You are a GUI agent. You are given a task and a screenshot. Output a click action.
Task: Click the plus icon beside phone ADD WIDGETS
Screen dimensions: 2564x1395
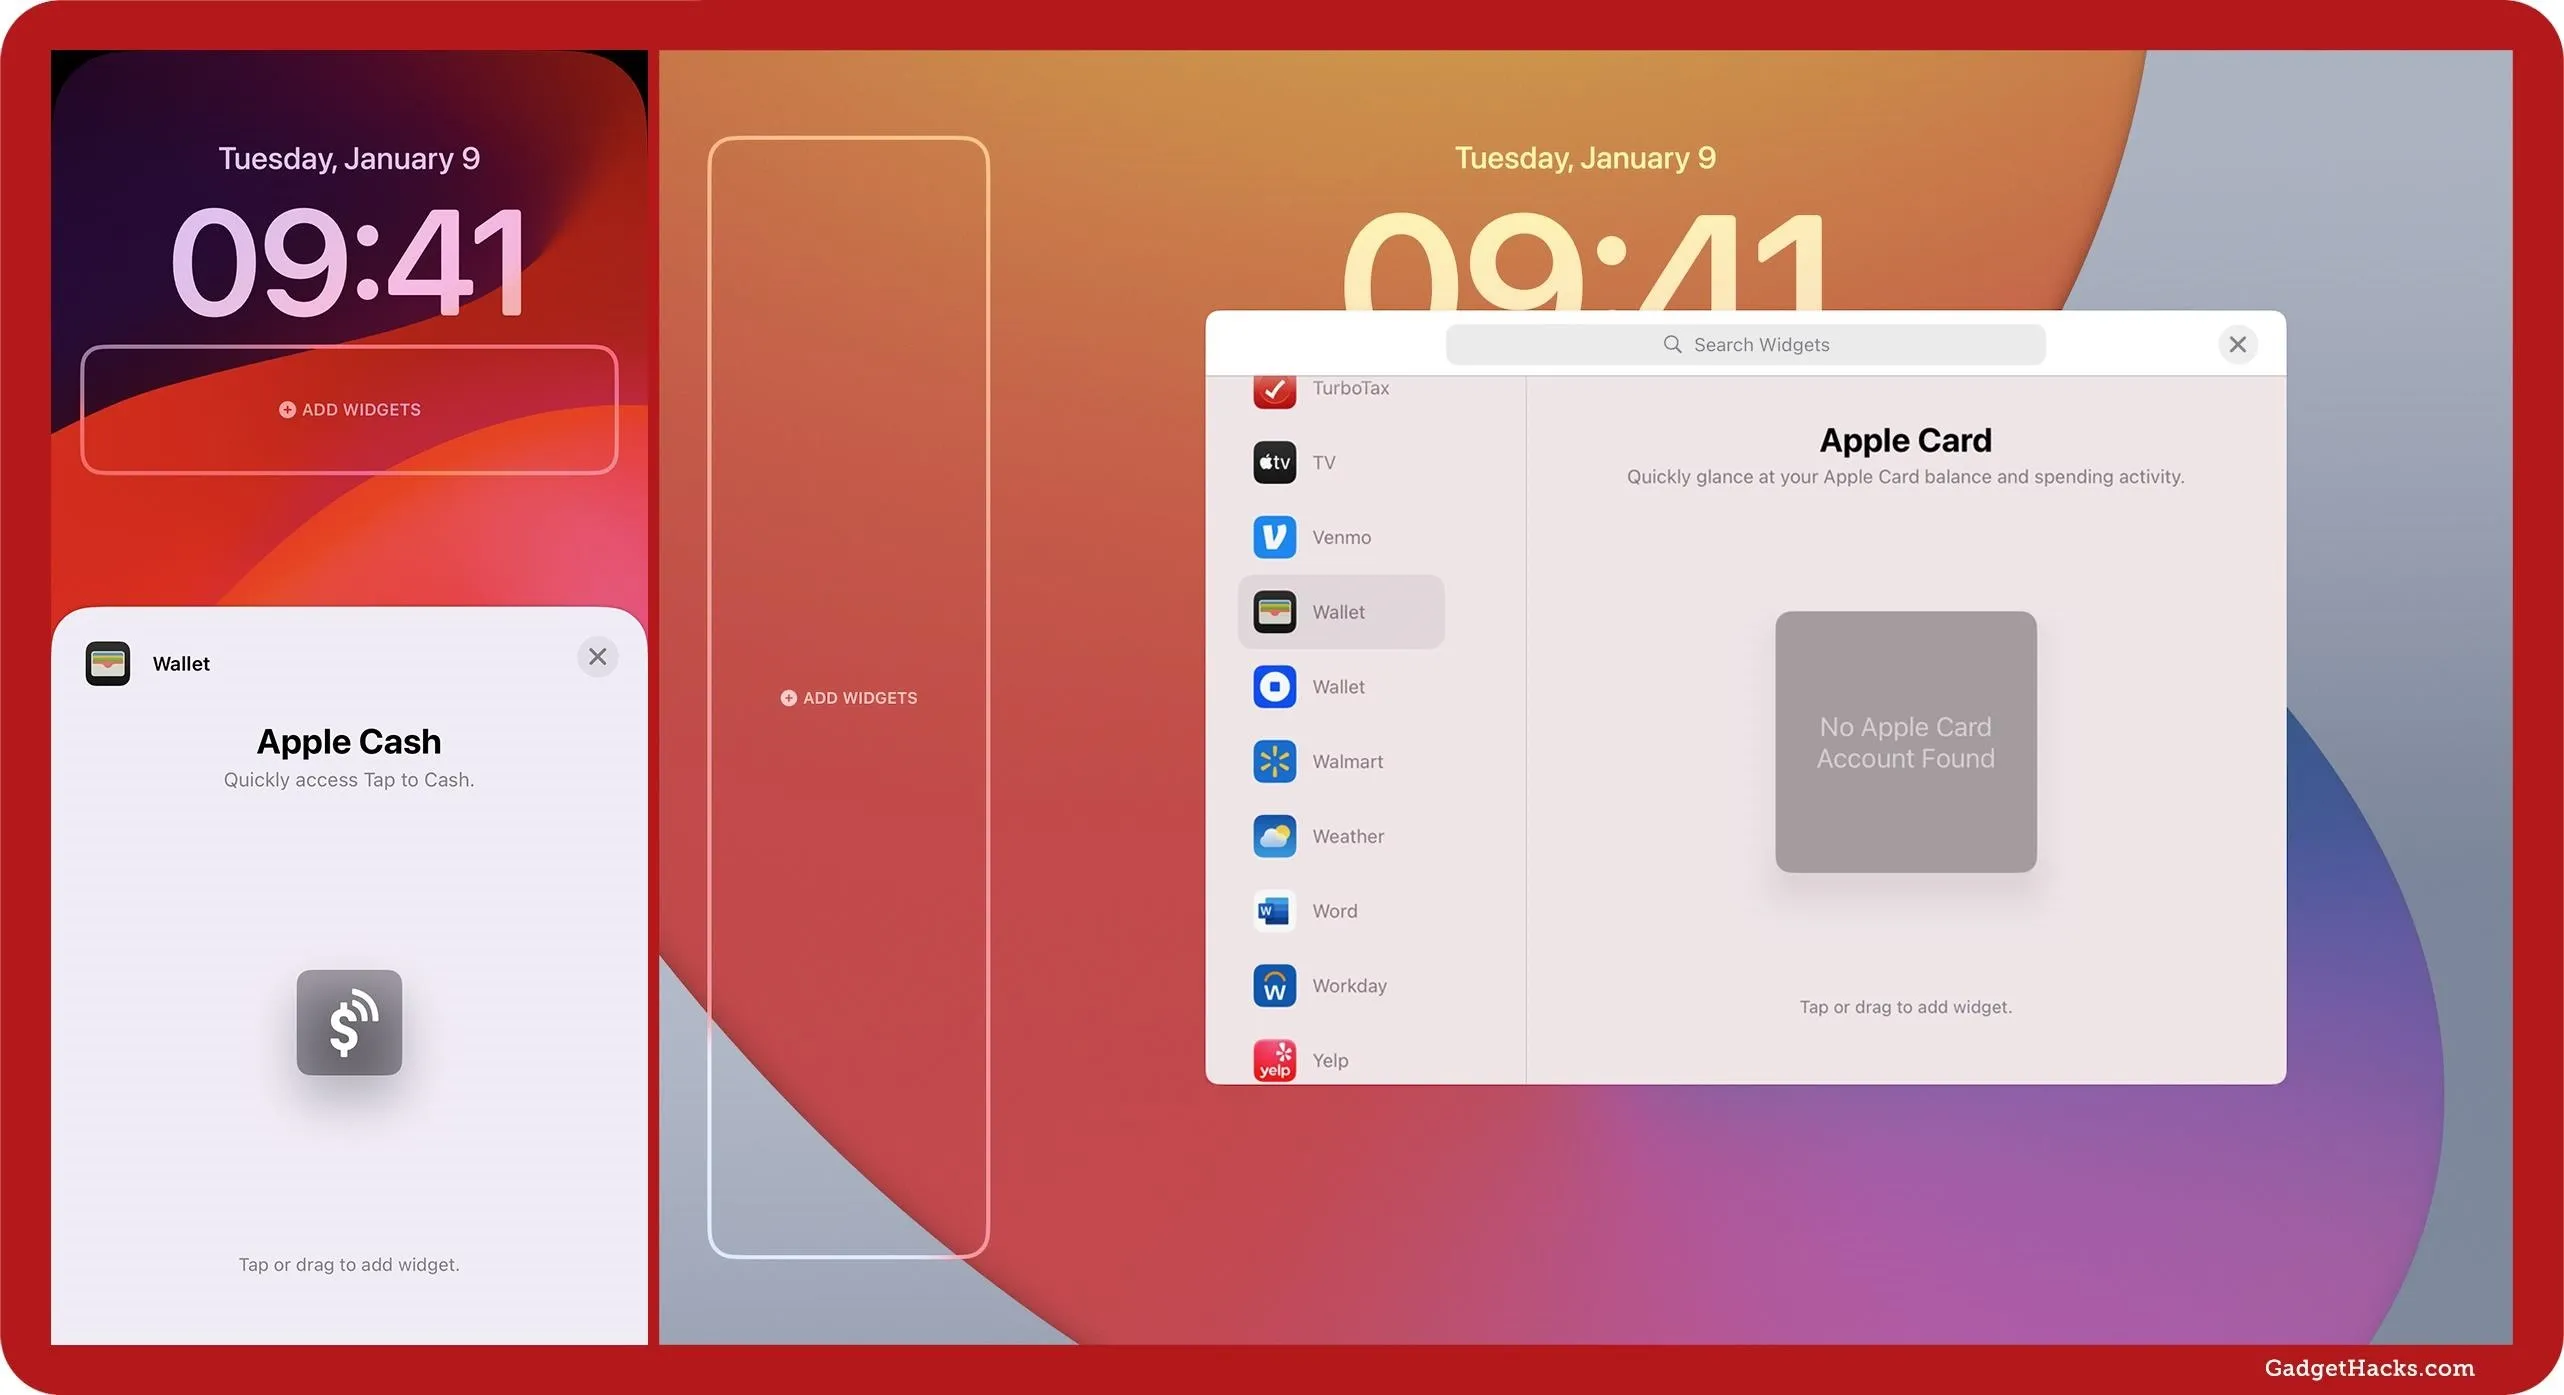point(287,409)
